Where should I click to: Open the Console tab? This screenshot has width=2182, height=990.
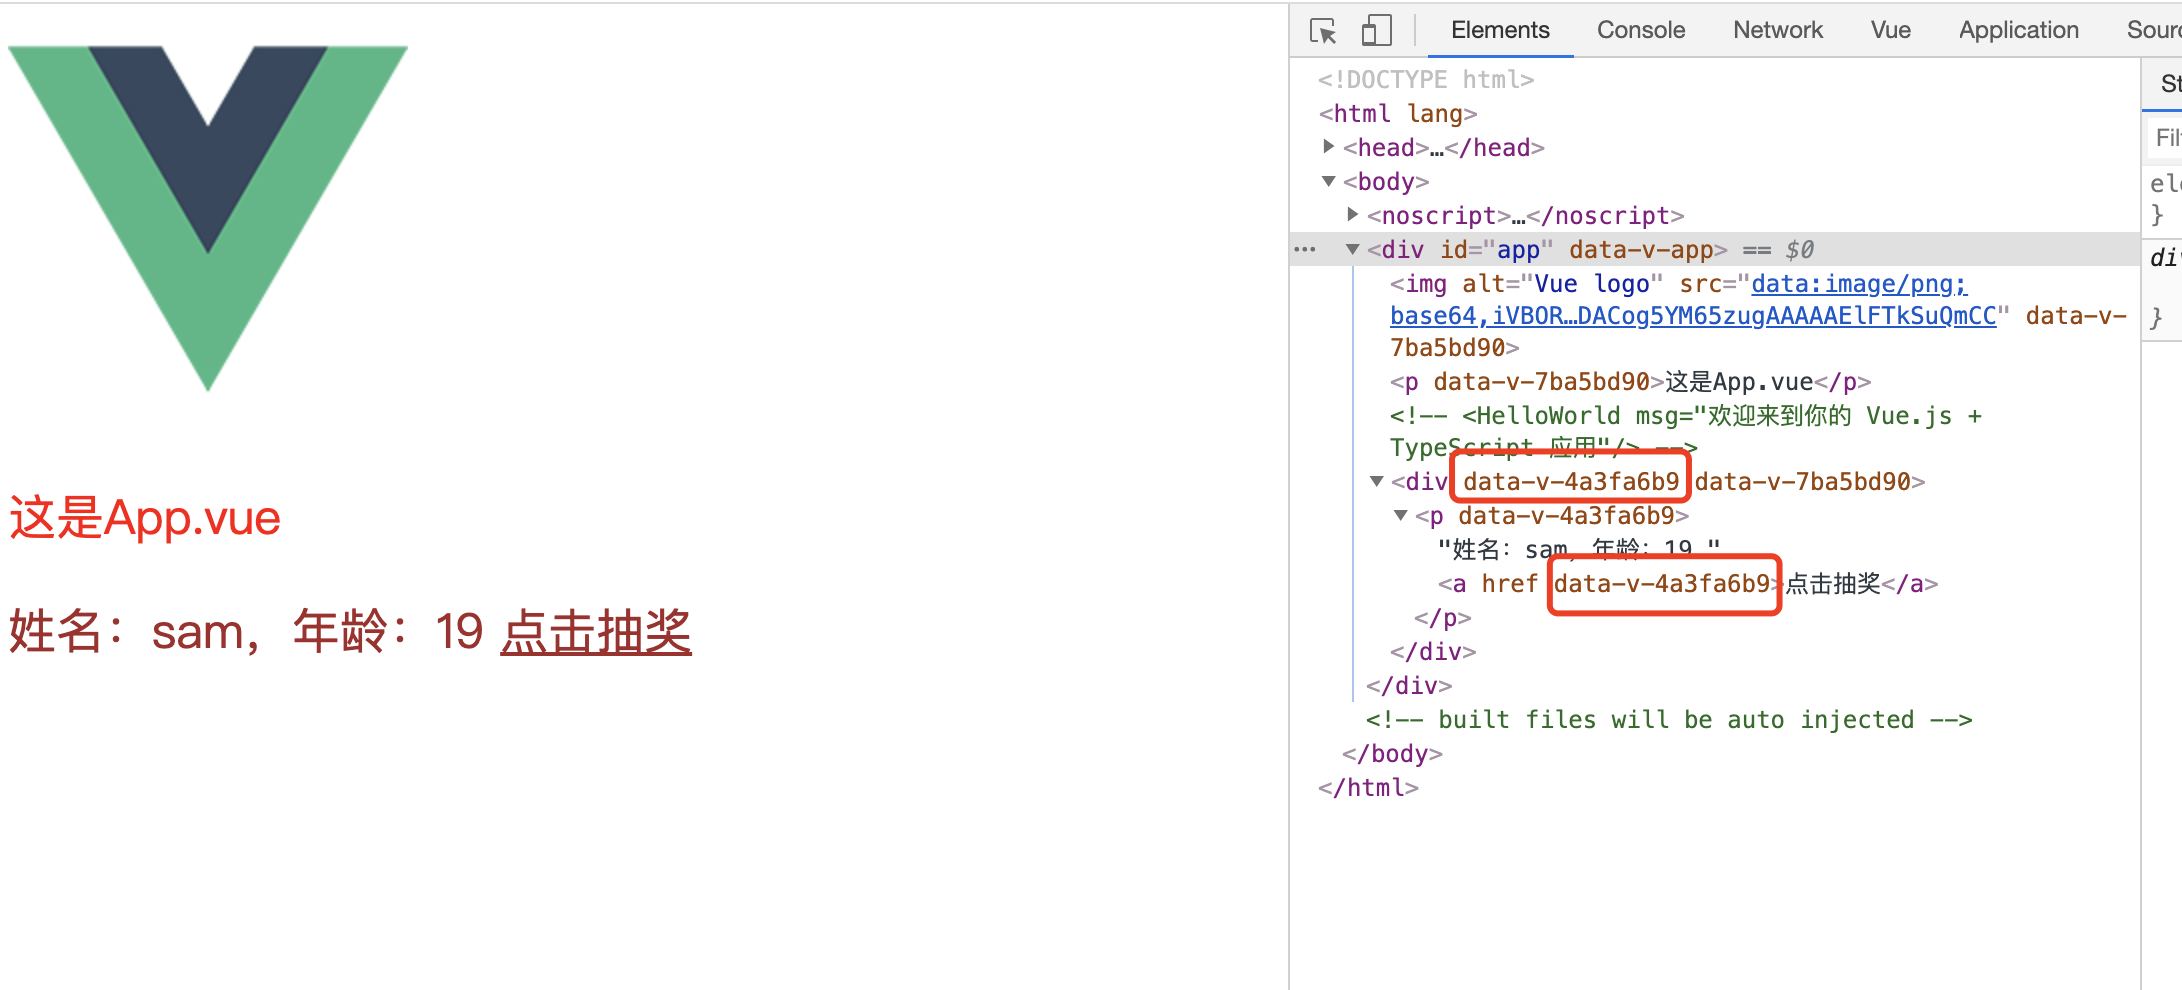(x=1640, y=30)
